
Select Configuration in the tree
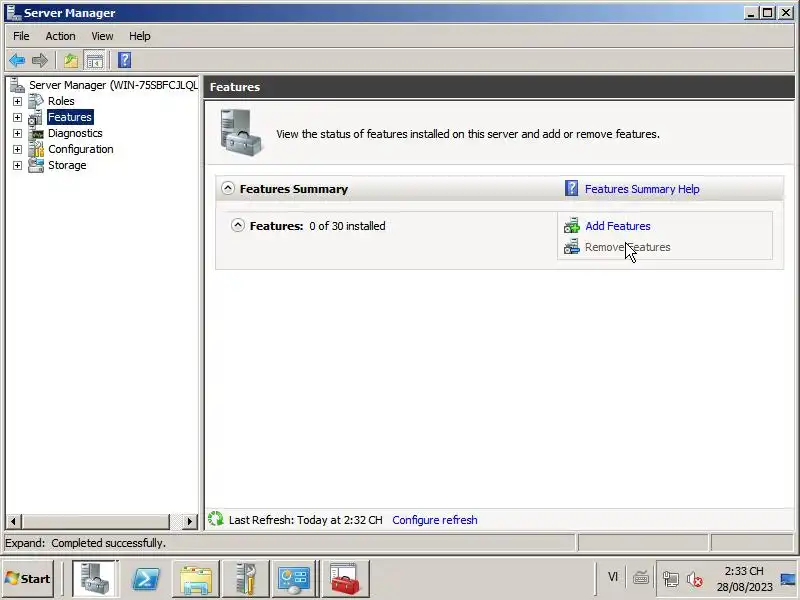tap(81, 149)
